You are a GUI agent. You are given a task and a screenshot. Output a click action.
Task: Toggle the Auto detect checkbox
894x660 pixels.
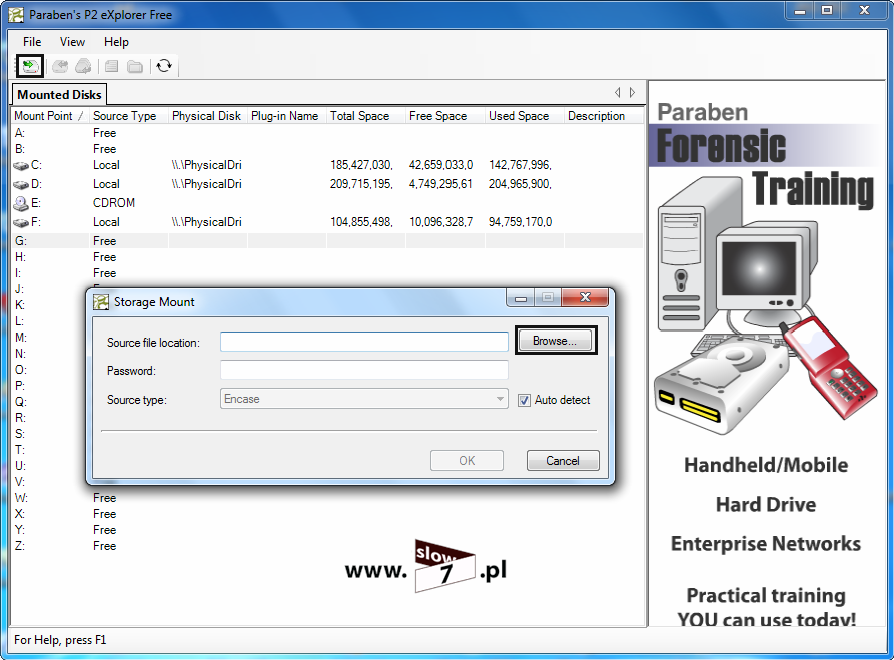(x=524, y=400)
